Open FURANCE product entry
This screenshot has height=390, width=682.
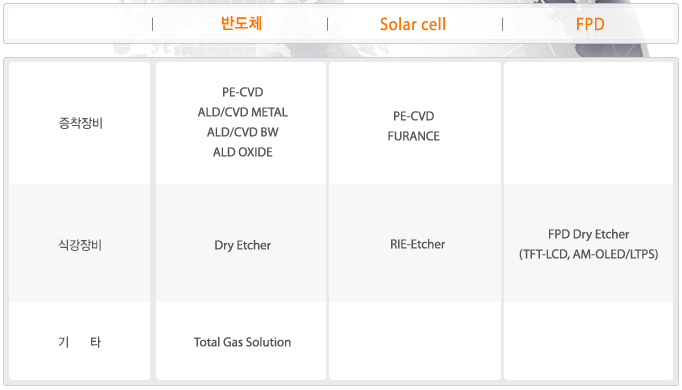[414, 136]
